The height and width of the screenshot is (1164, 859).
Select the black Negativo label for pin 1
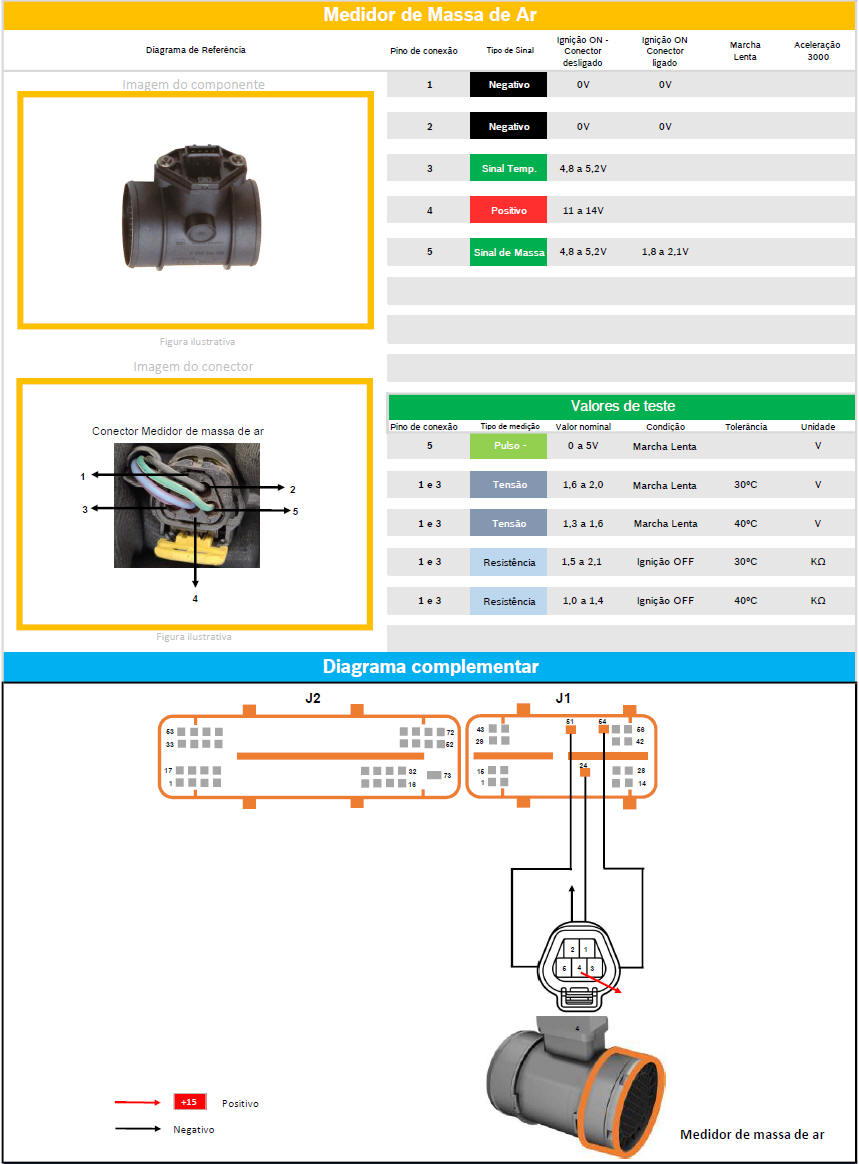(508, 86)
